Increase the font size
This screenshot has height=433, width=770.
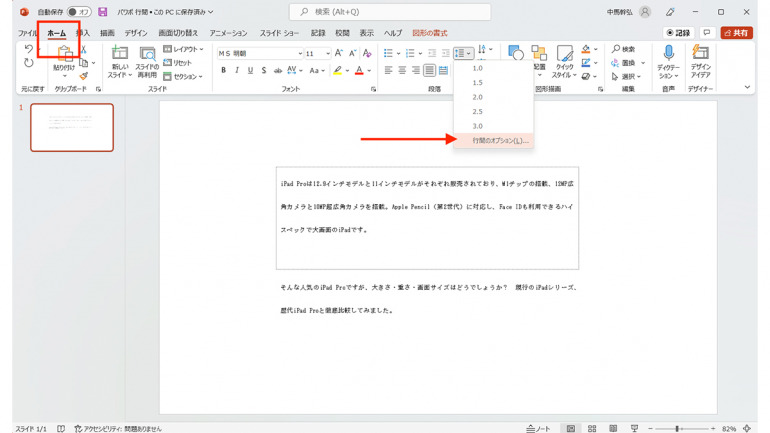click(338, 53)
